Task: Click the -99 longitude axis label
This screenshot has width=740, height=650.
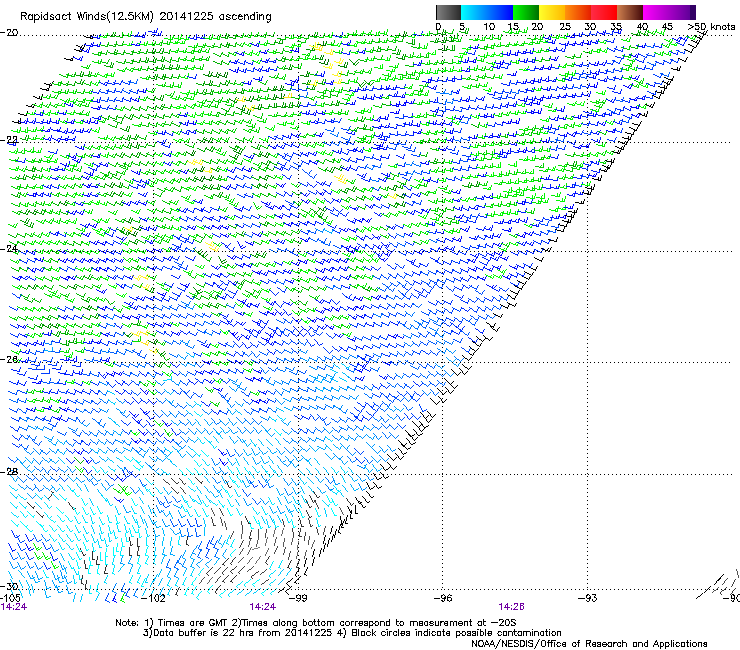Action: [298, 598]
